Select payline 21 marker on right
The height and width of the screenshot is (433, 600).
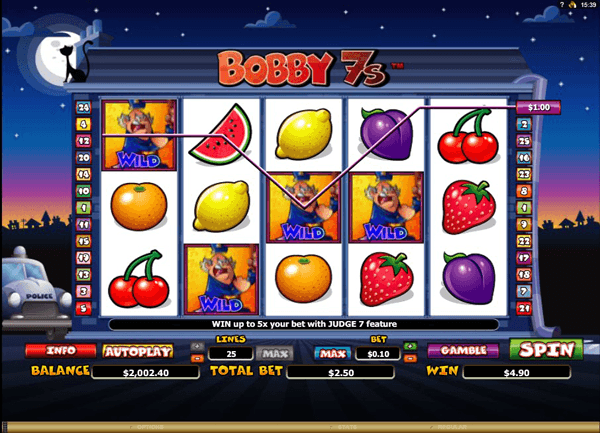point(524,308)
